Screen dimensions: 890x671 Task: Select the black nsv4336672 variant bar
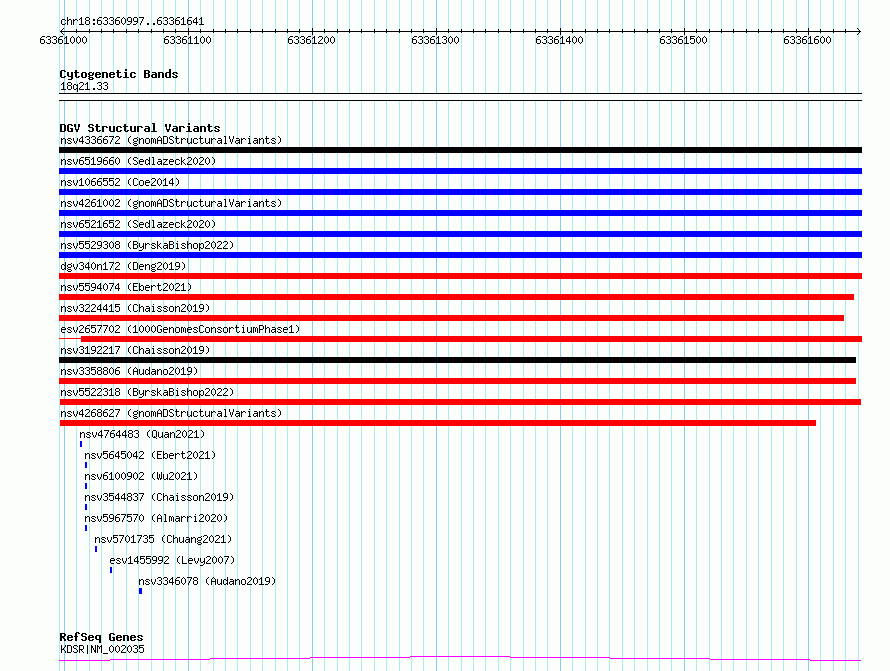click(460, 150)
